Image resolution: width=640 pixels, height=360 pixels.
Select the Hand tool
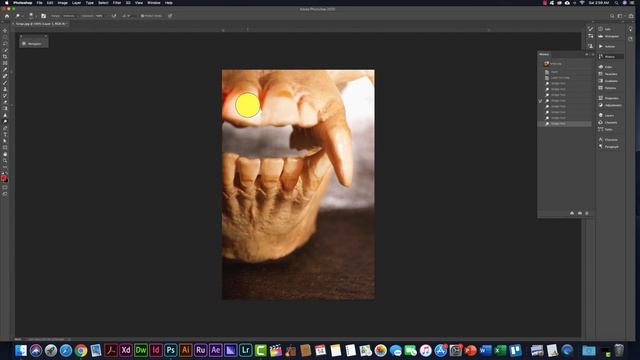tap(5, 154)
